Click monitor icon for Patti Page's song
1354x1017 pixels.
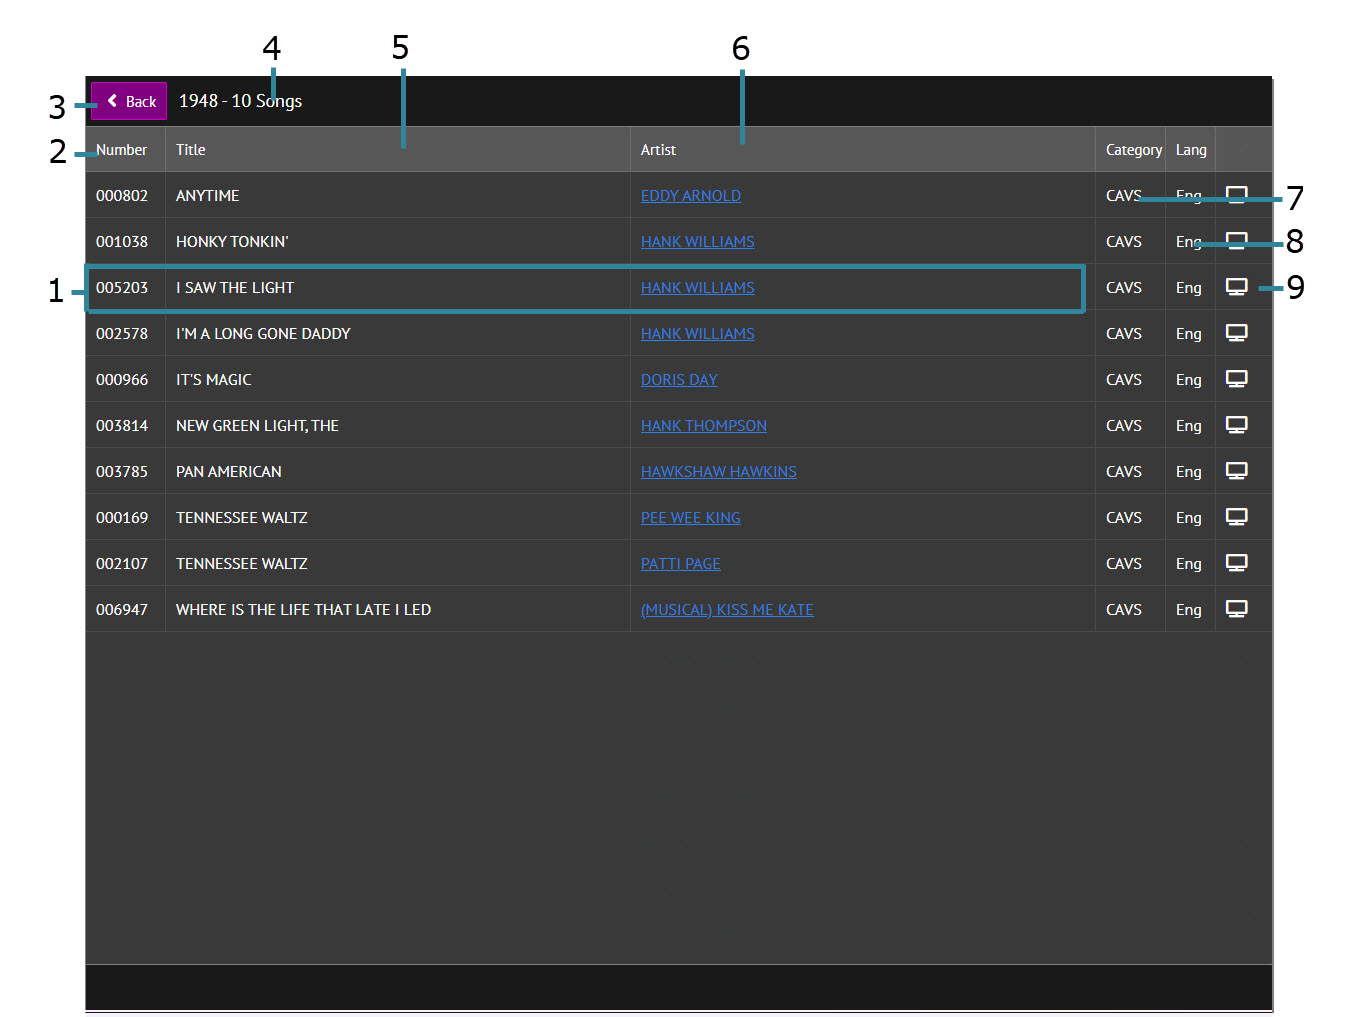1236,563
